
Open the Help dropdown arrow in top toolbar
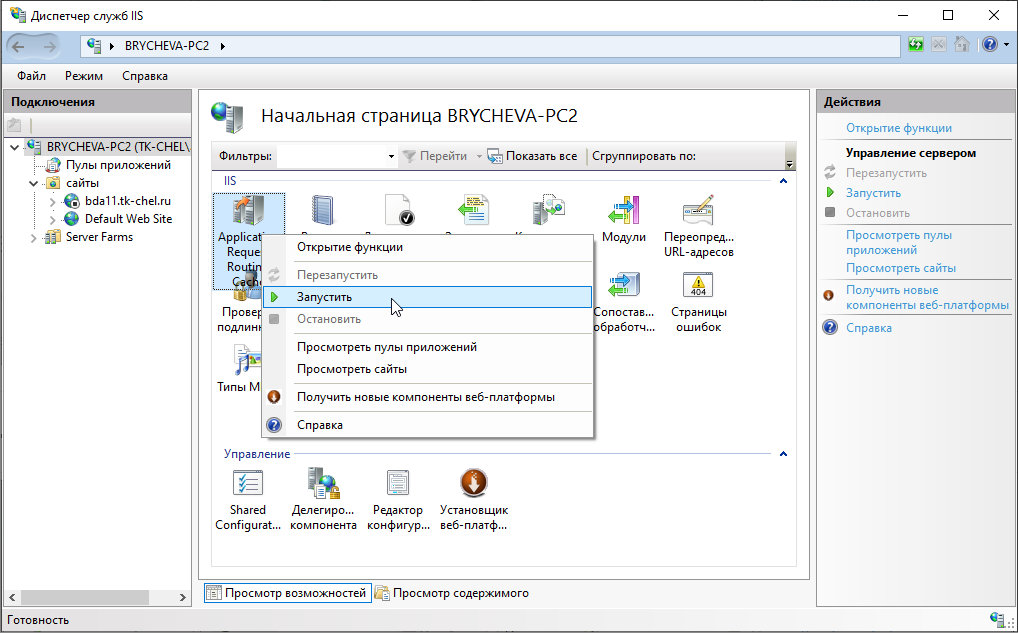point(1006,45)
